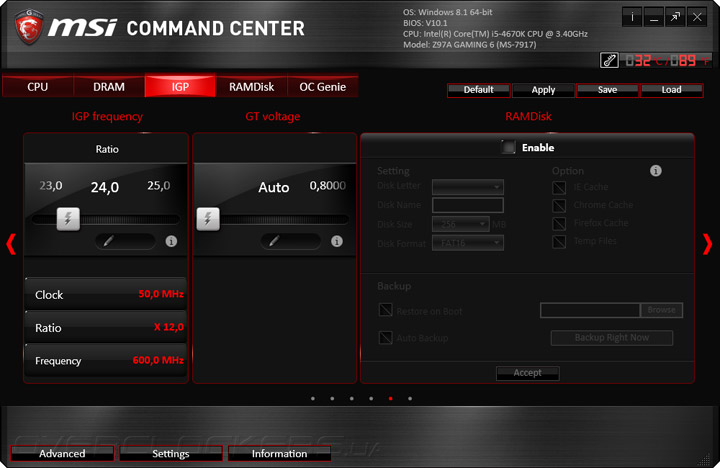Toggle the IE Cache checkbox
This screenshot has height=468, width=720.
click(559, 187)
